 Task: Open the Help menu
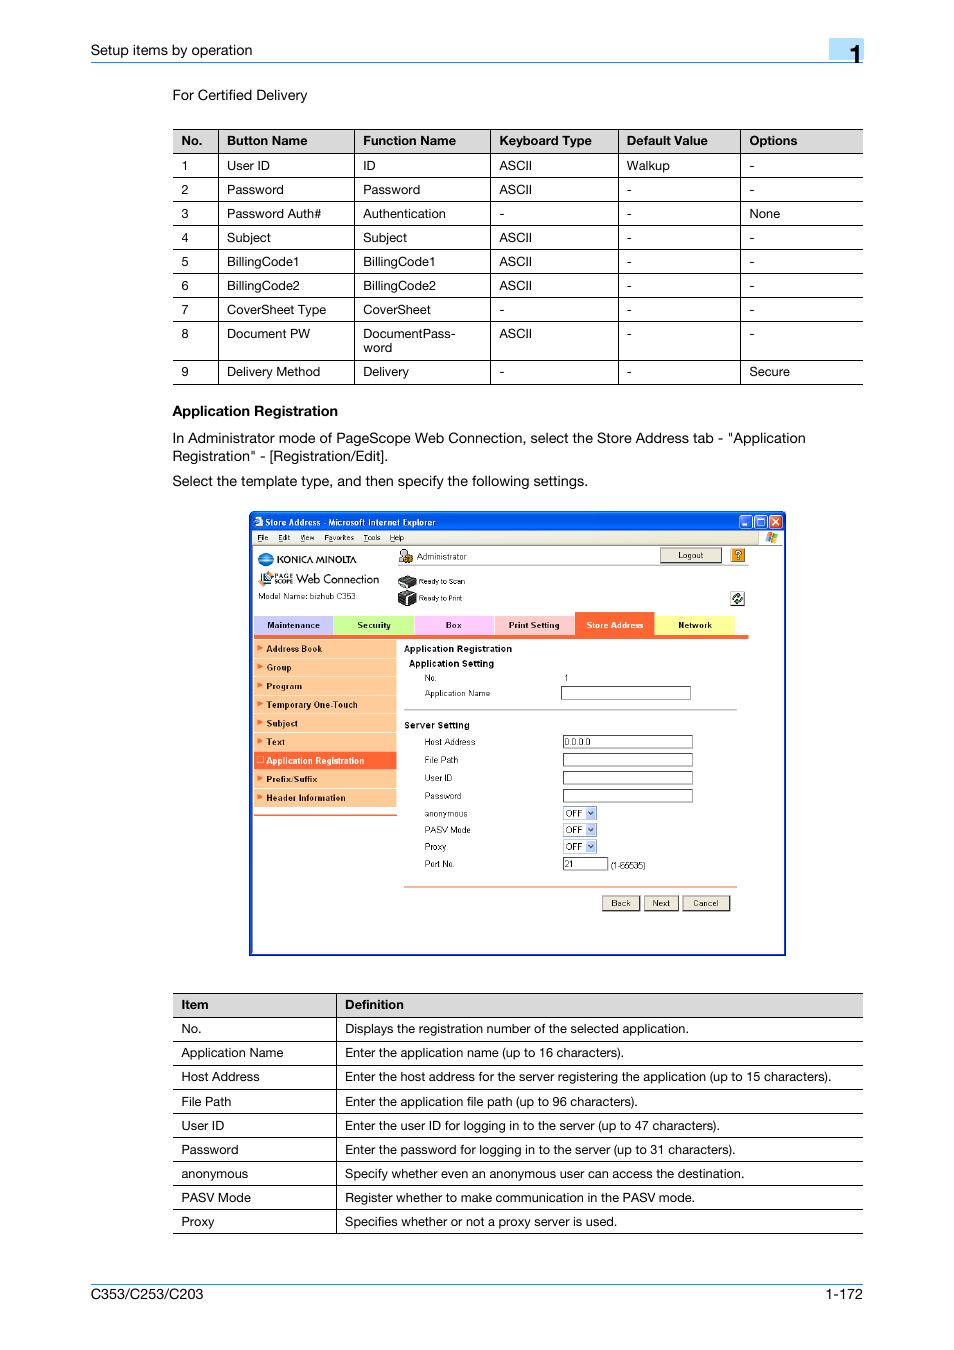point(397,538)
